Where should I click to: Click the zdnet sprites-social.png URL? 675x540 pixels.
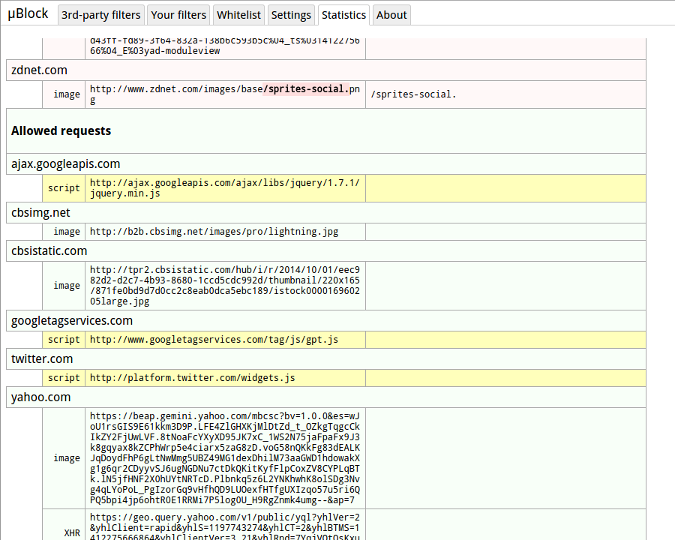[225, 94]
